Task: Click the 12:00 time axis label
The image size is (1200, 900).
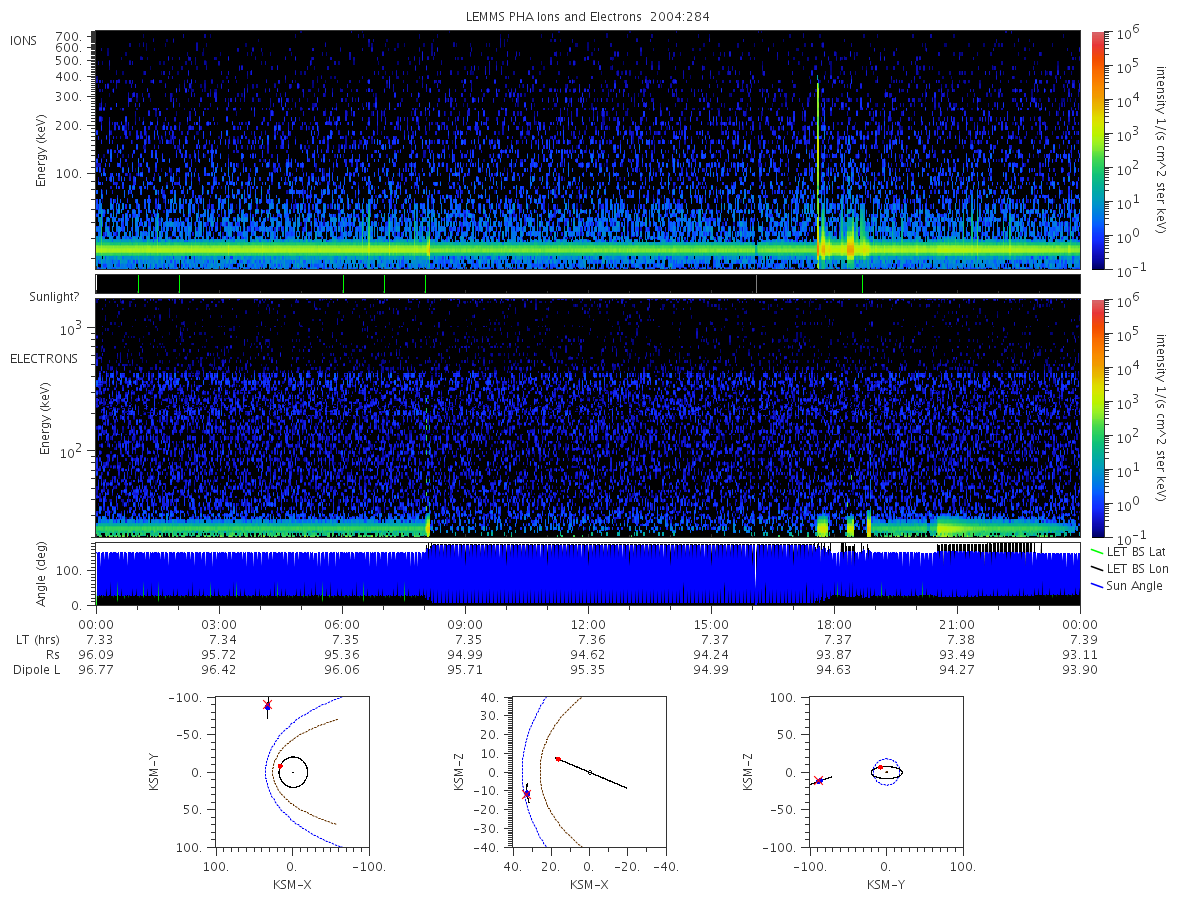Action: pos(588,623)
